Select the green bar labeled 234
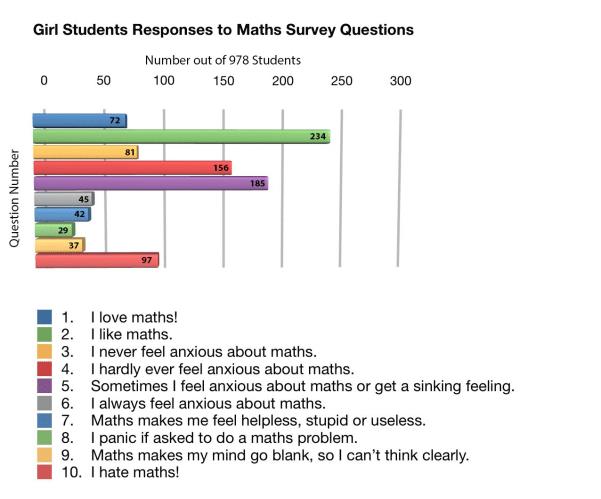Image resolution: width=601 pixels, height=499 pixels. 181,136
